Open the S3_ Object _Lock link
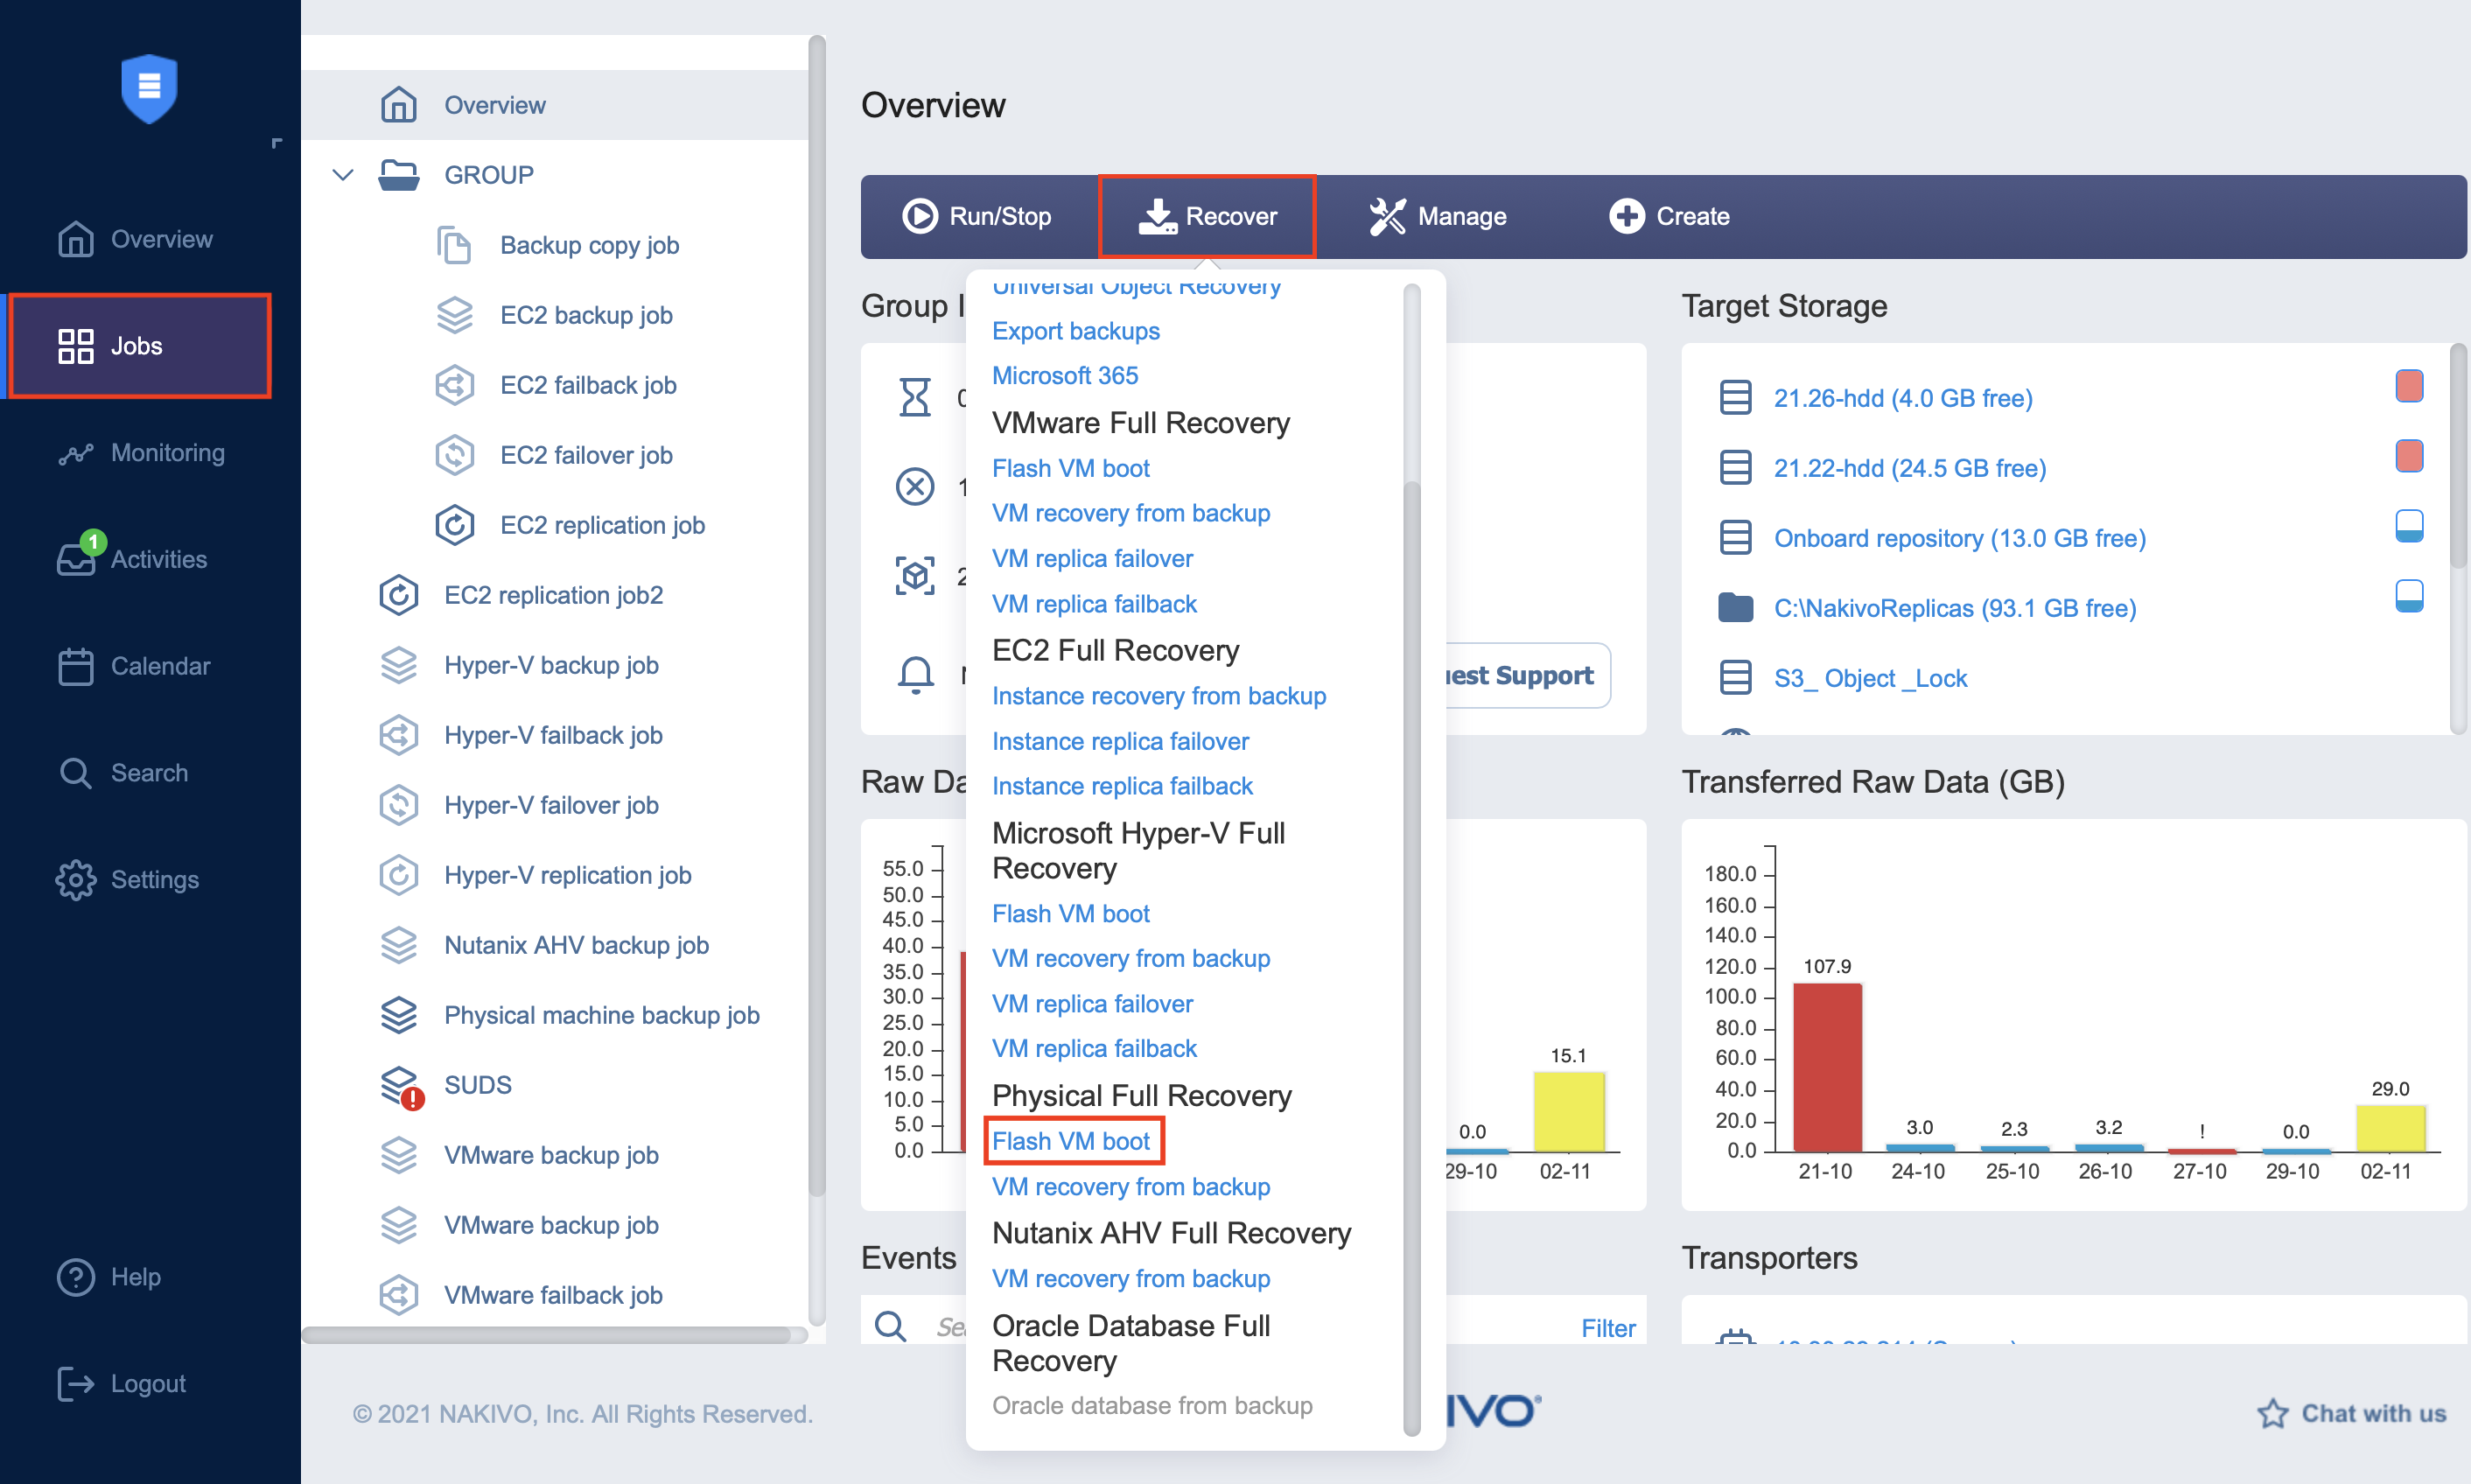Screen dimensions: 2471x1484 tap(1870, 678)
